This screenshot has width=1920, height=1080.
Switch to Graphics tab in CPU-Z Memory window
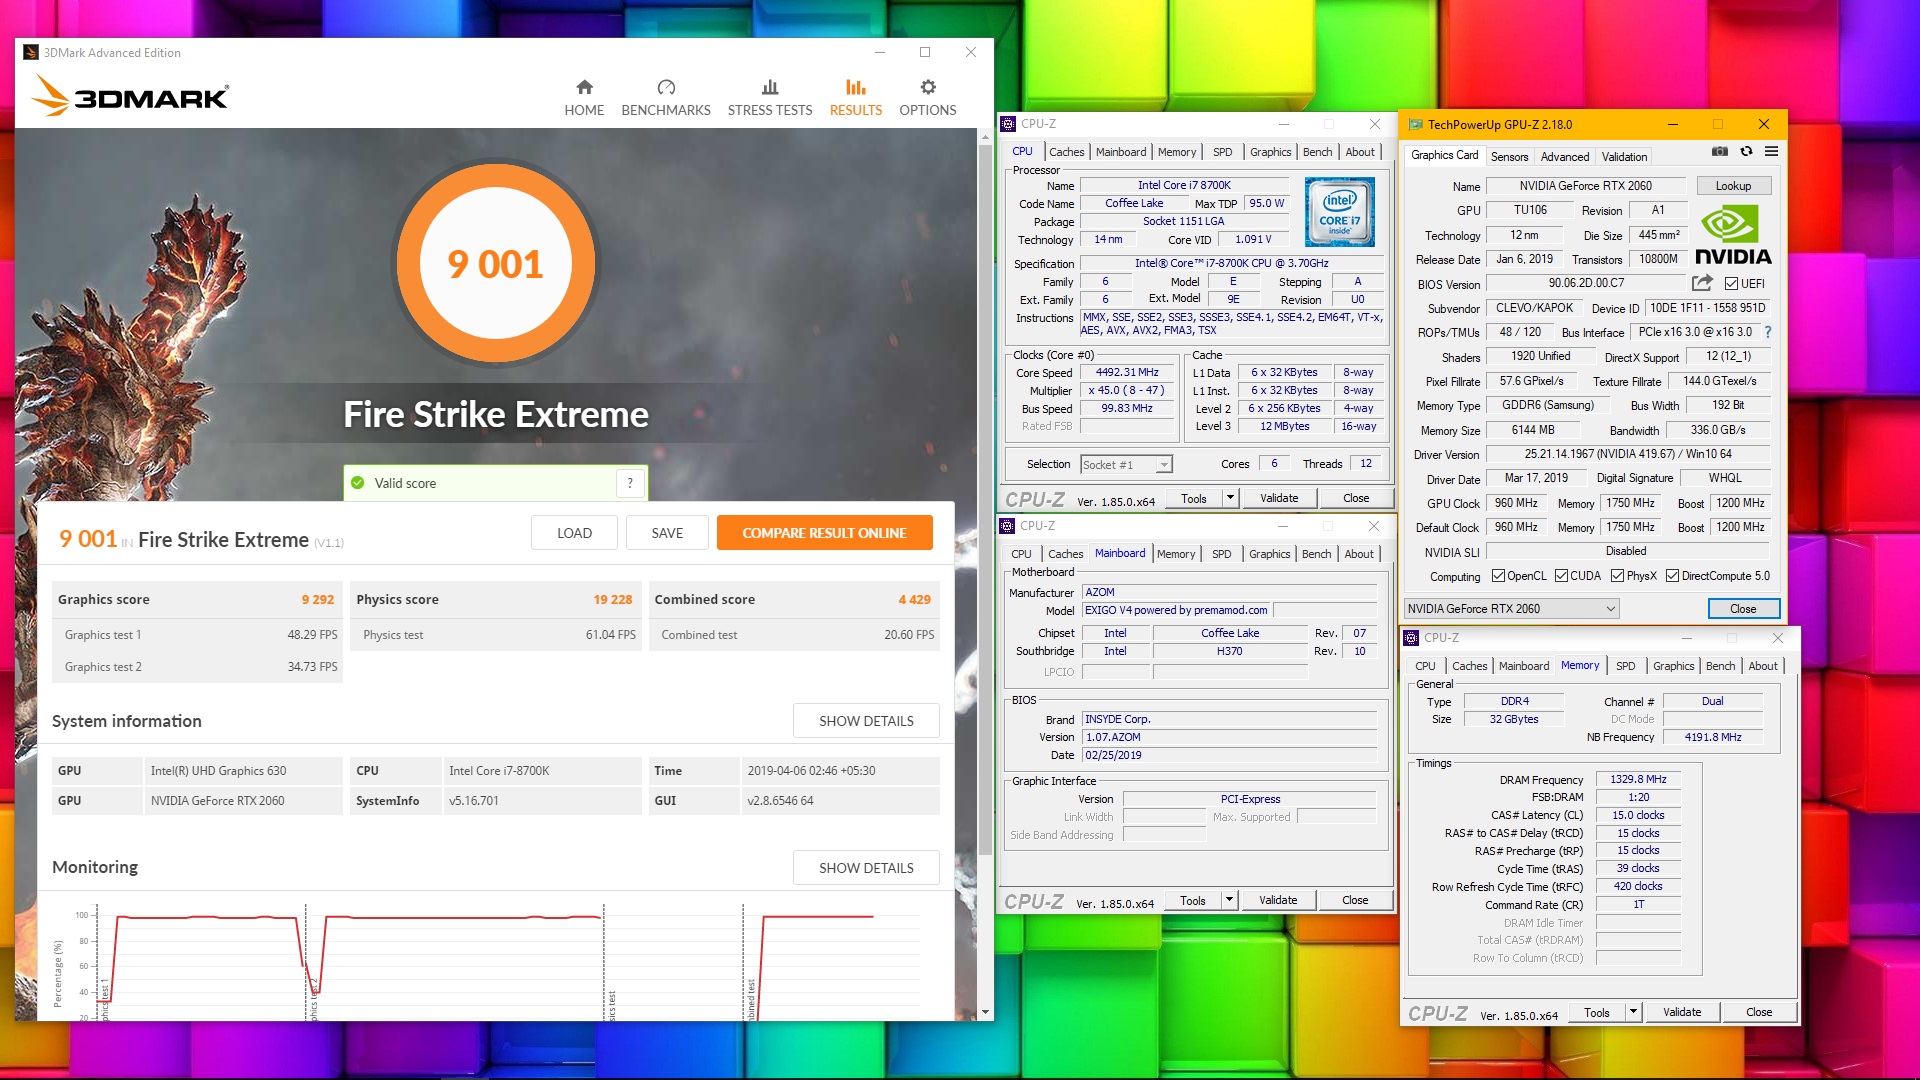point(1673,666)
